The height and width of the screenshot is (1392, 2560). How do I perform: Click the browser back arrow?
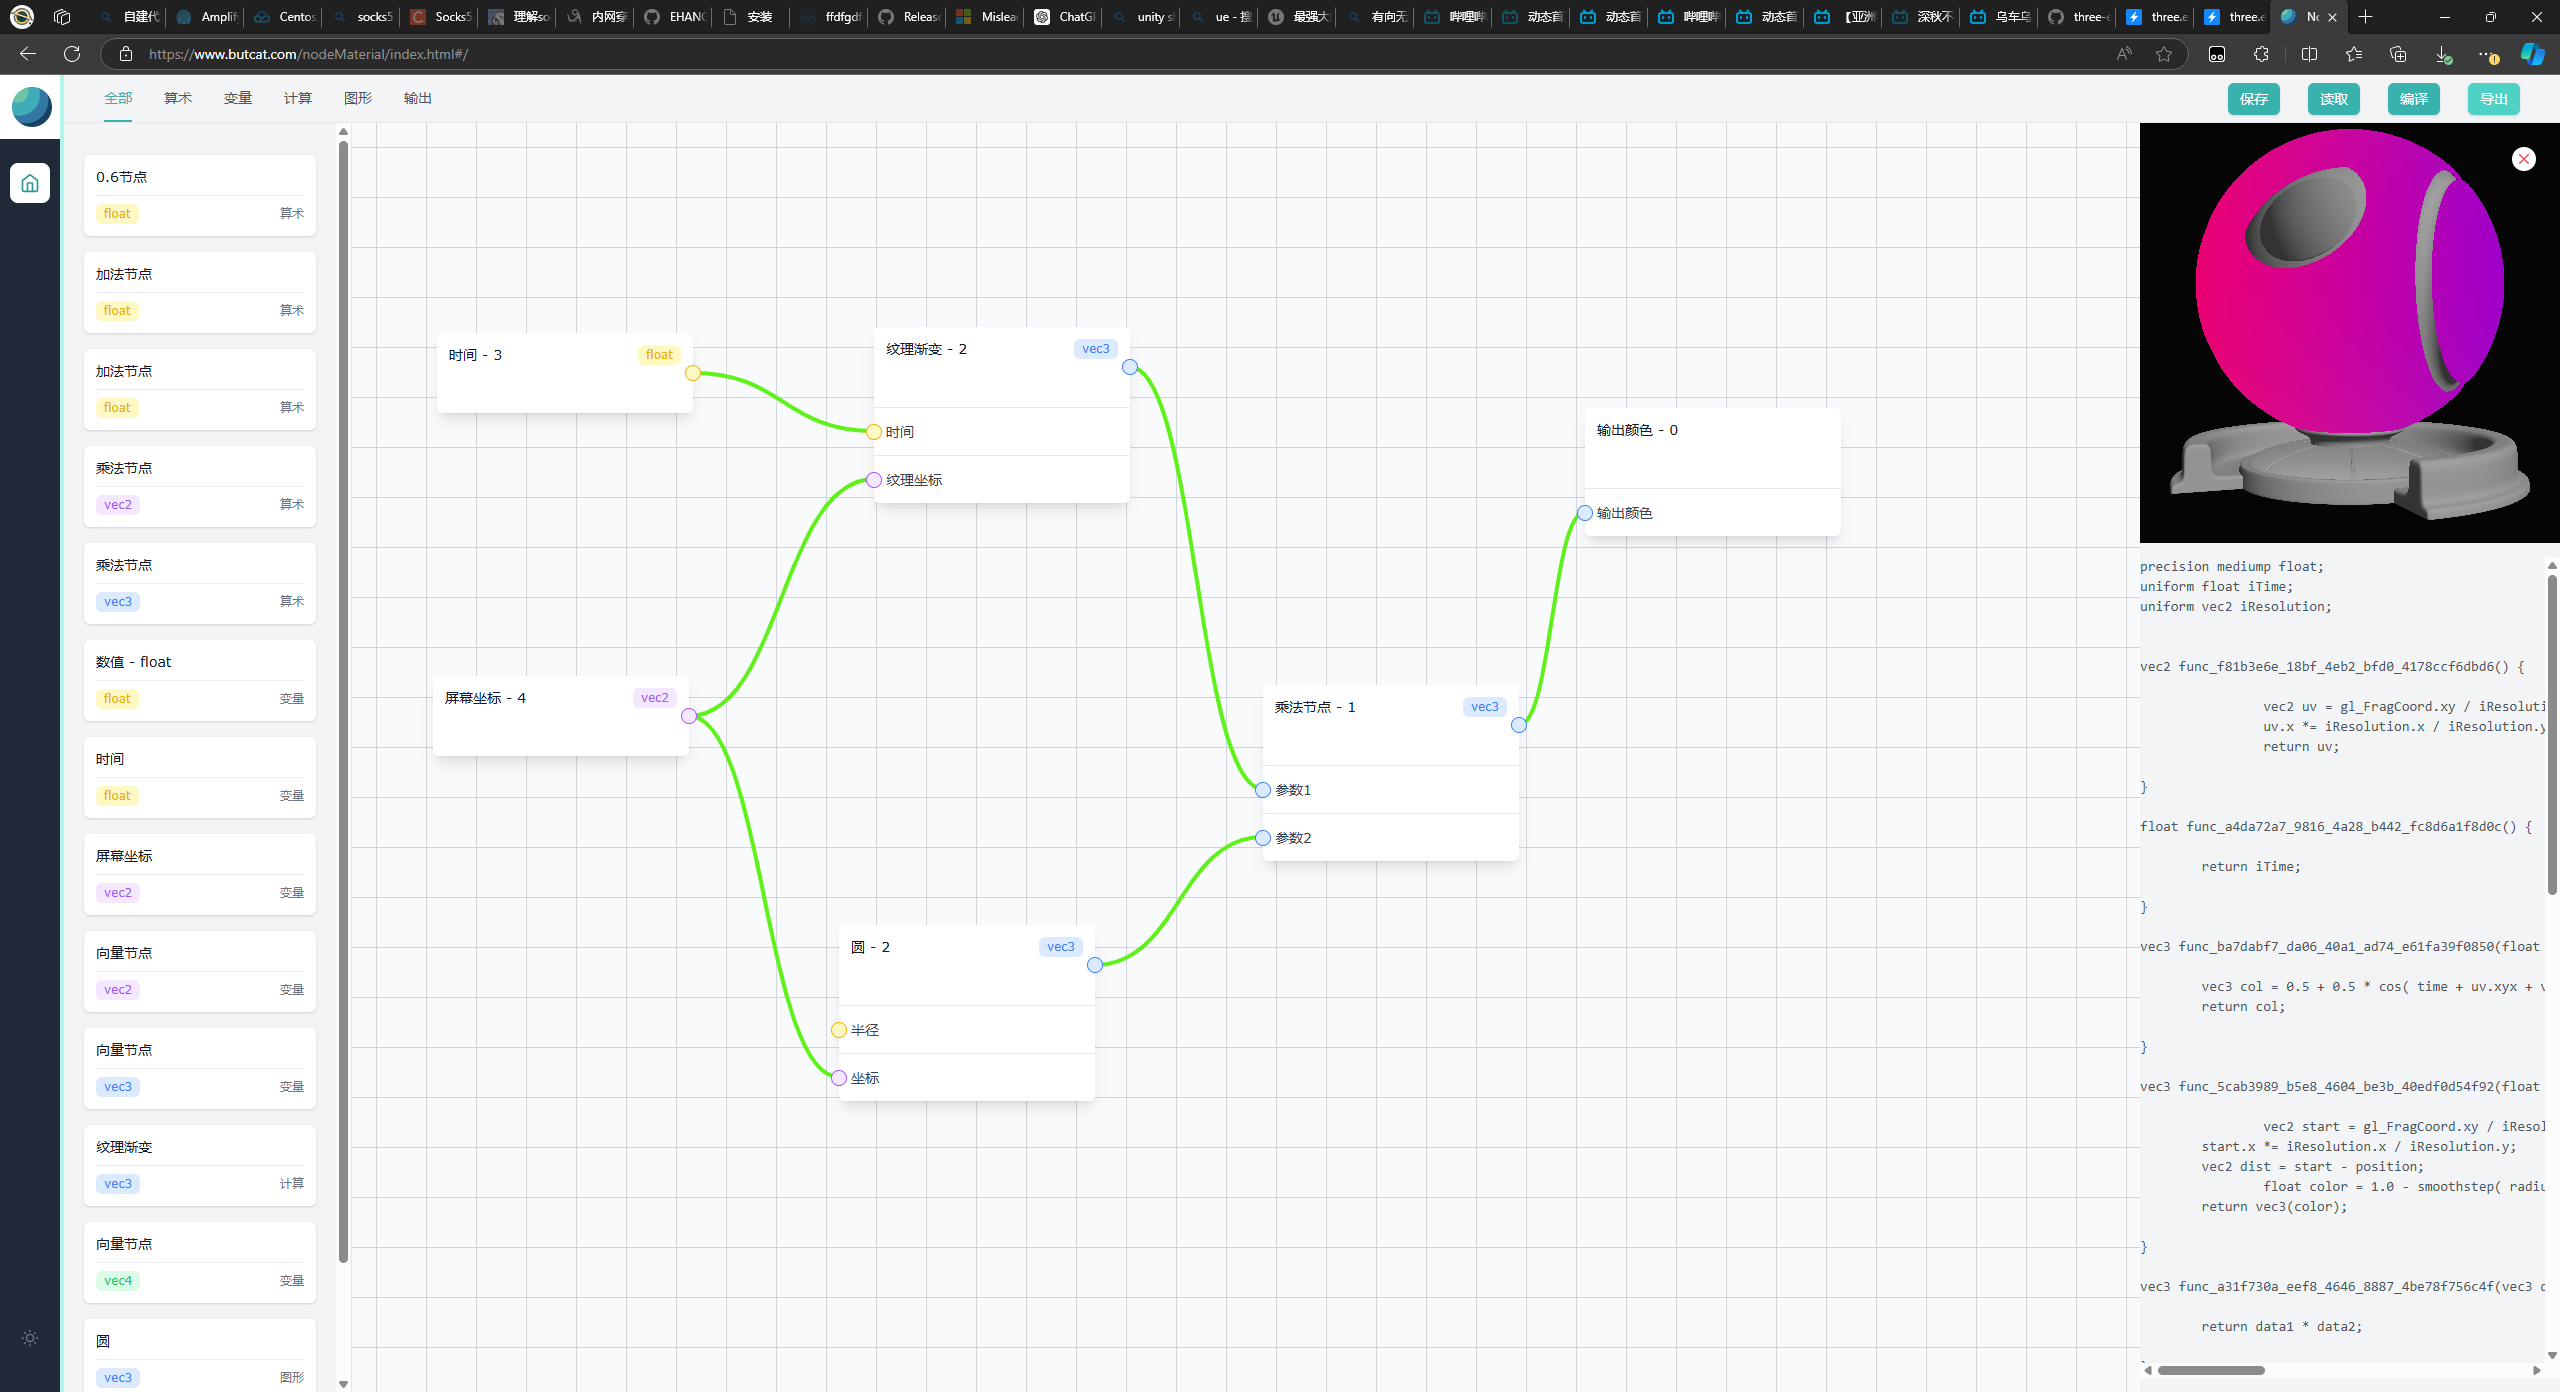[x=28, y=54]
